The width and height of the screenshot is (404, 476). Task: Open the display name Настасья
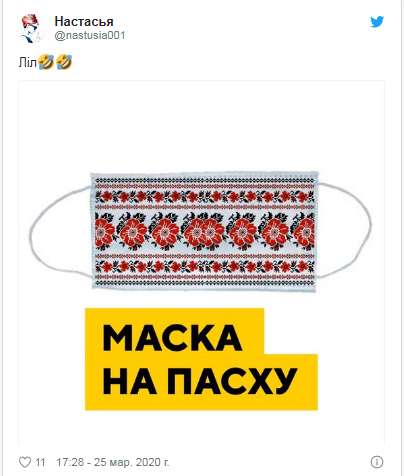tap(84, 22)
